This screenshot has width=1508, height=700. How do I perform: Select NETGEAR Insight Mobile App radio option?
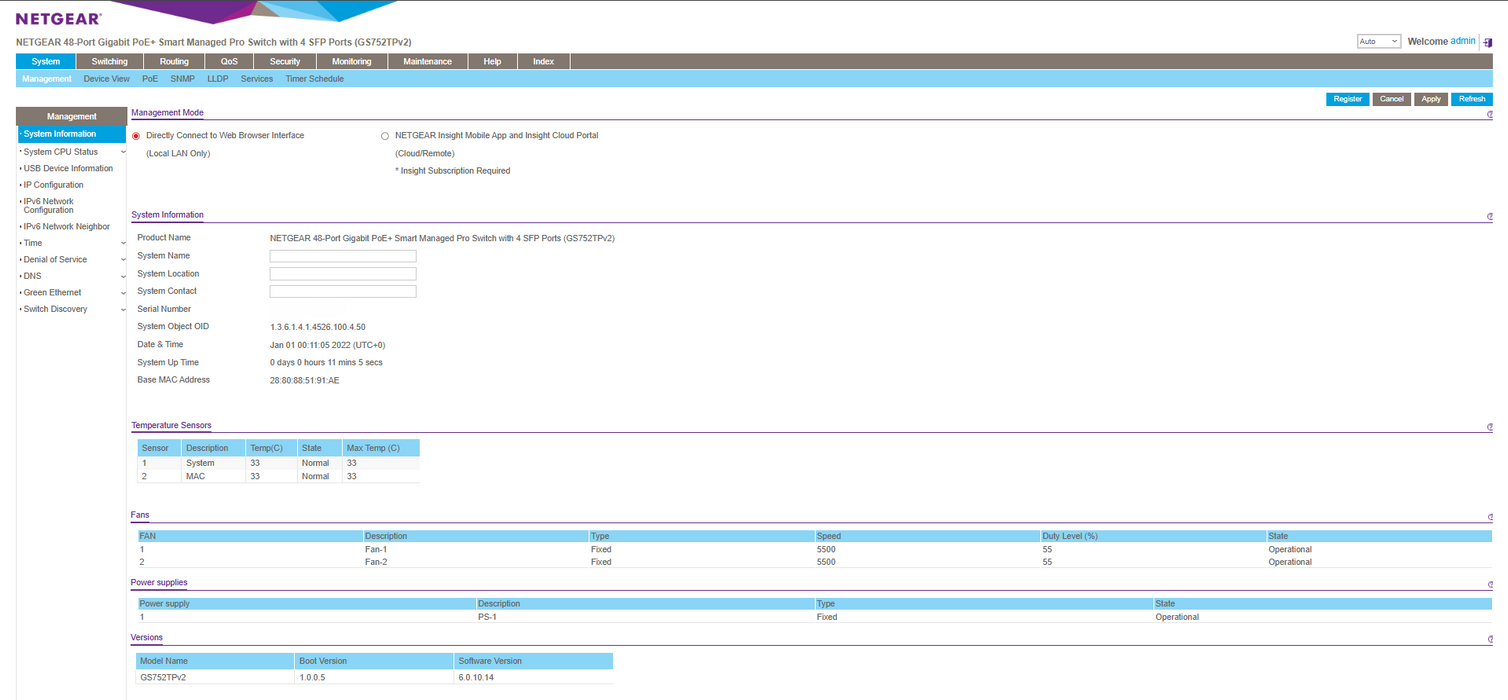(x=385, y=136)
